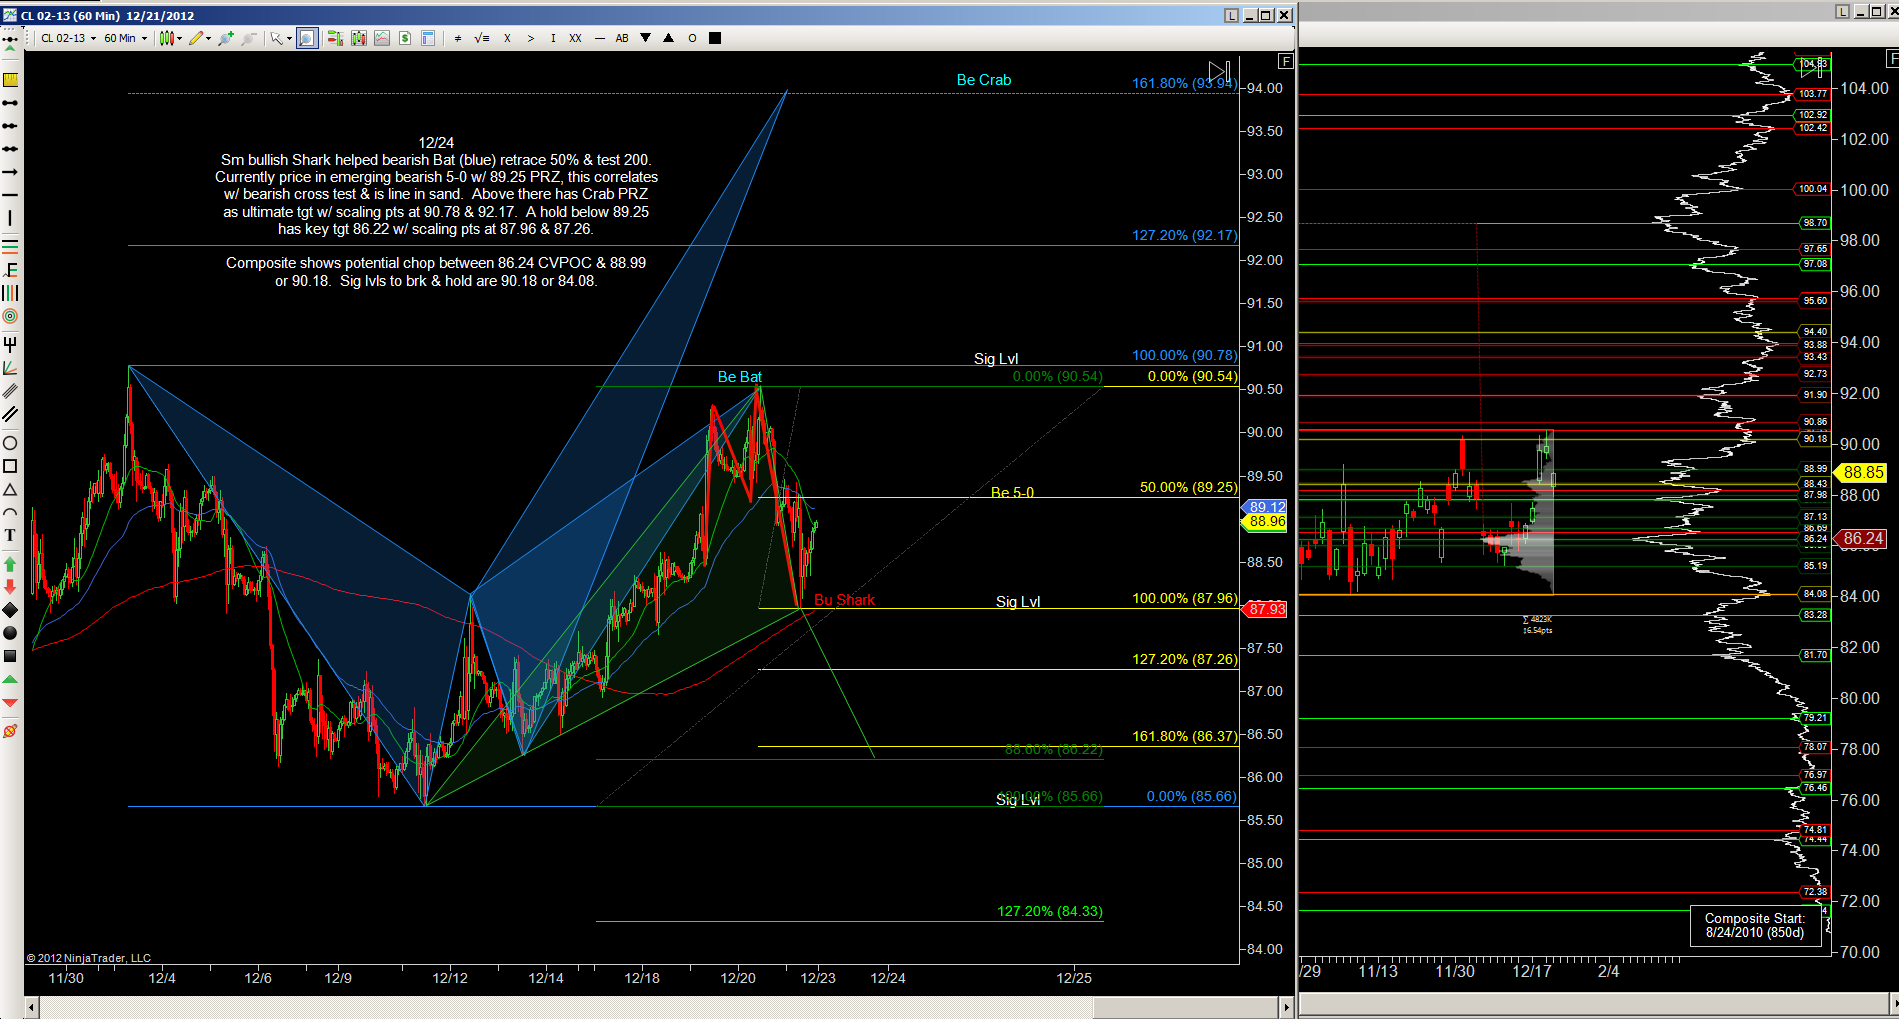Viewport: 1899px width, 1019px height.
Task: Click the horizontal scrollbar left arrow
Action: point(32,1007)
